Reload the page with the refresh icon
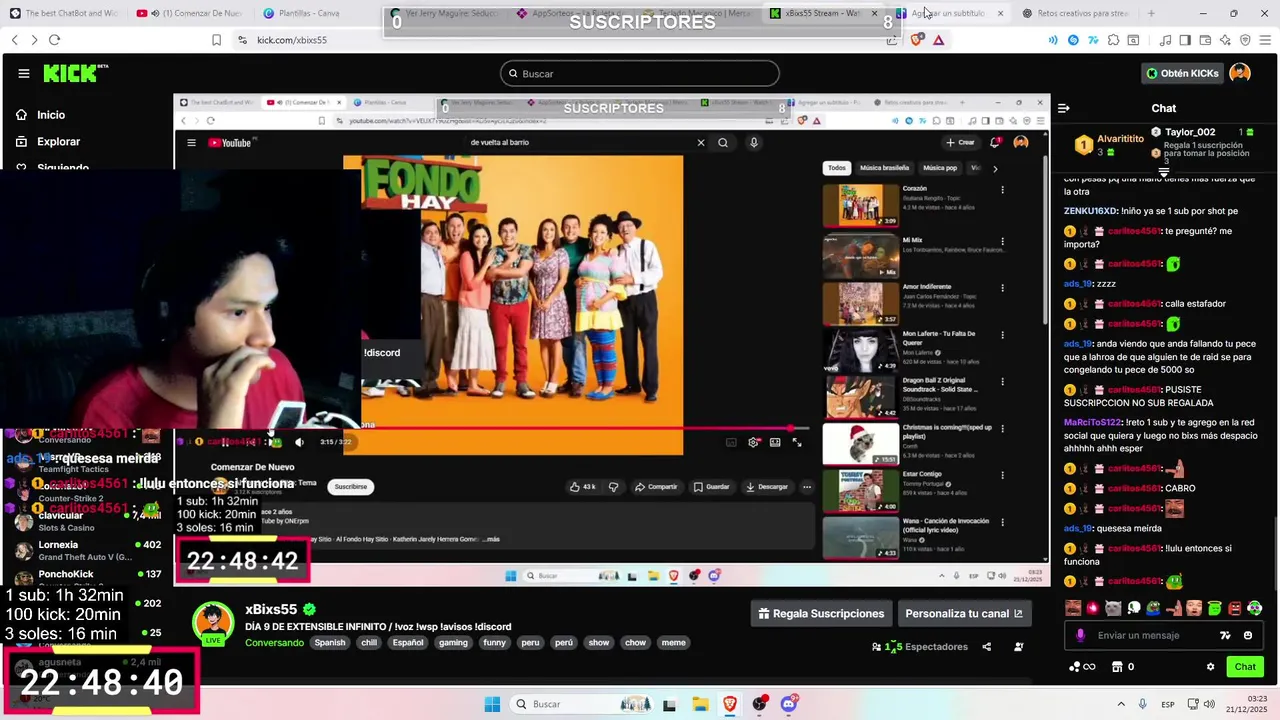Viewport: 1280px width, 720px height. pos(54,40)
